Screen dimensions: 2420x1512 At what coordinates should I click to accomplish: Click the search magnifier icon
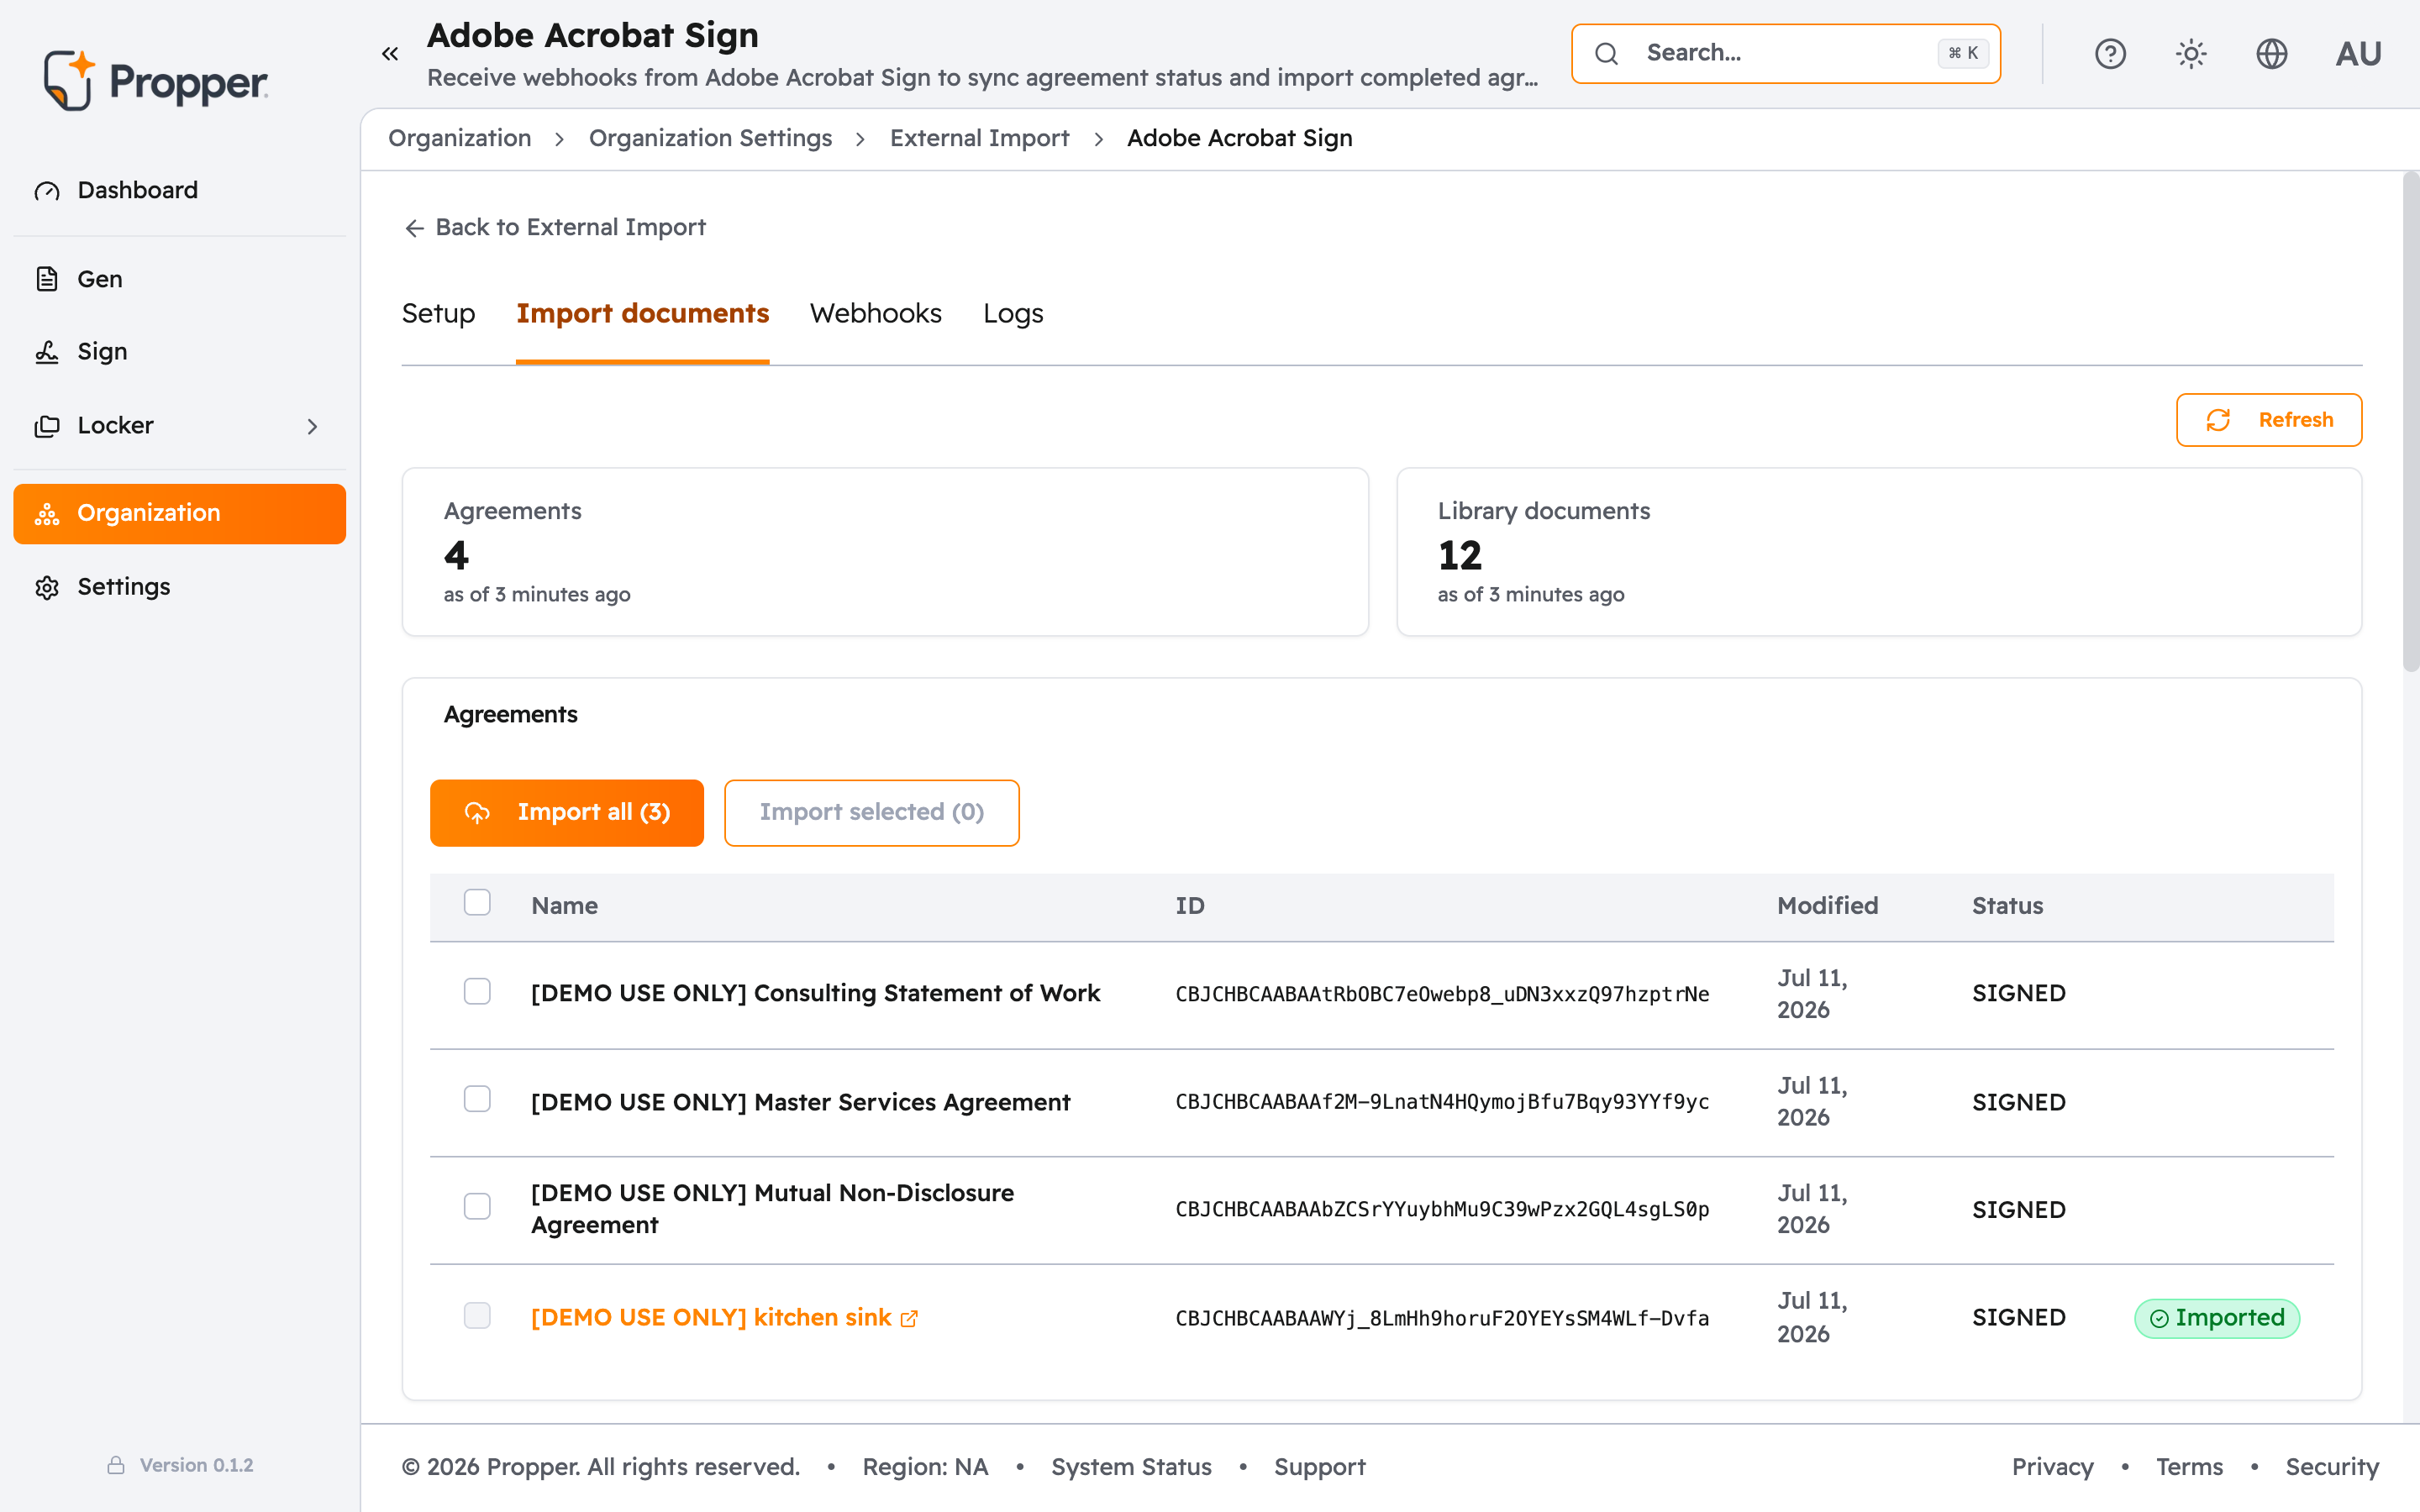point(1606,53)
